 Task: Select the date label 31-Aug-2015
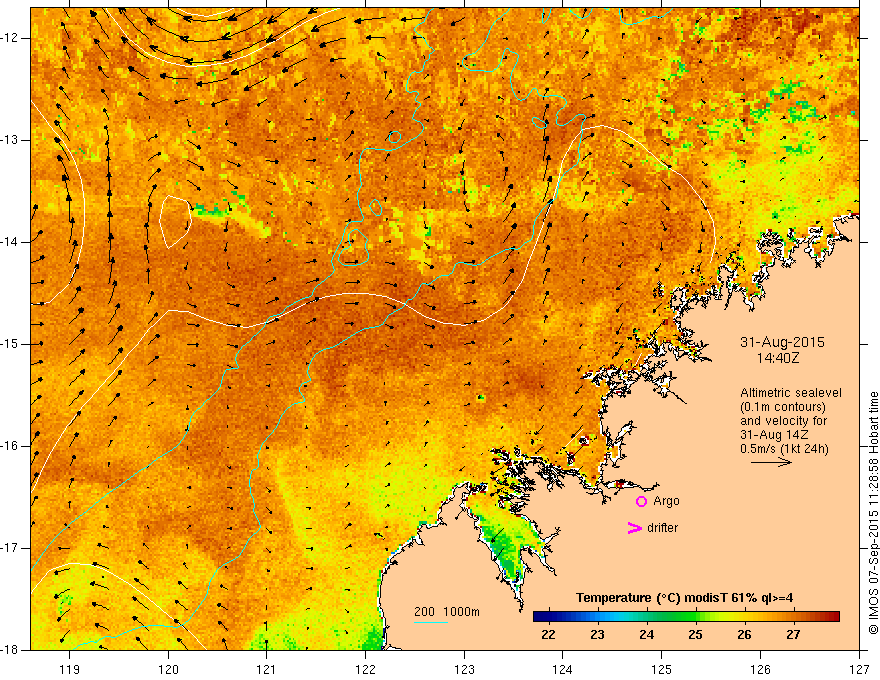pos(782,342)
